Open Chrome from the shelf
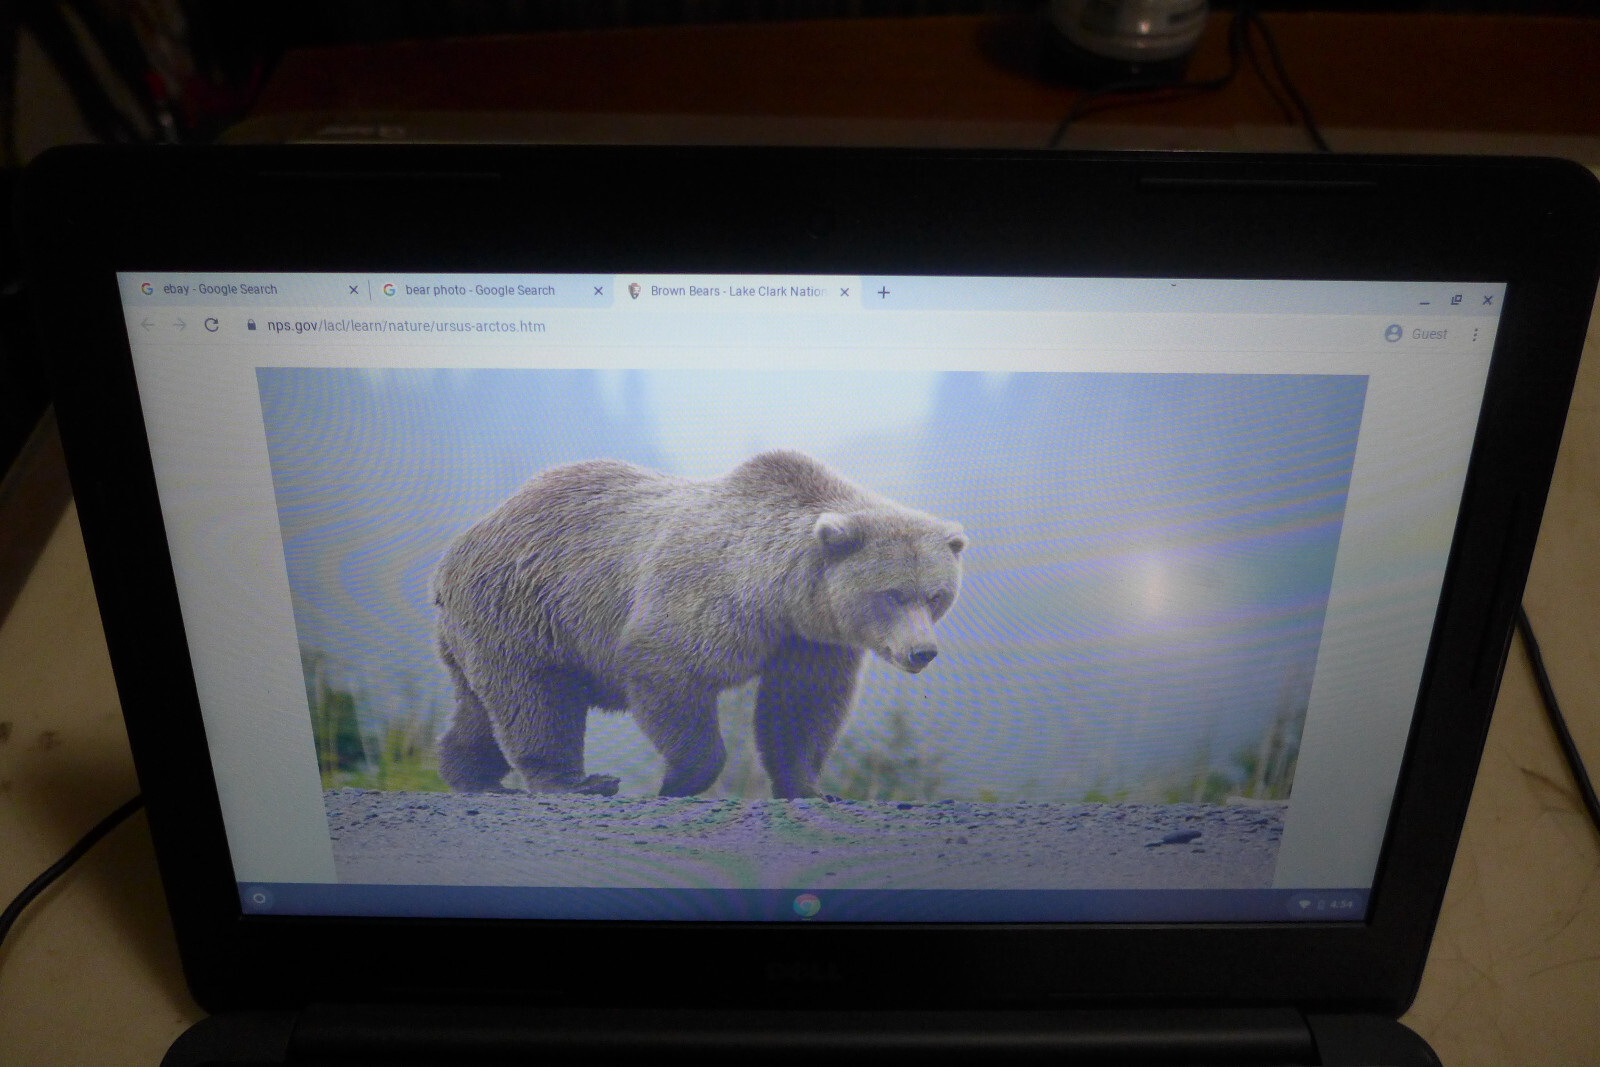1600x1067 pixels. (806, 905)
